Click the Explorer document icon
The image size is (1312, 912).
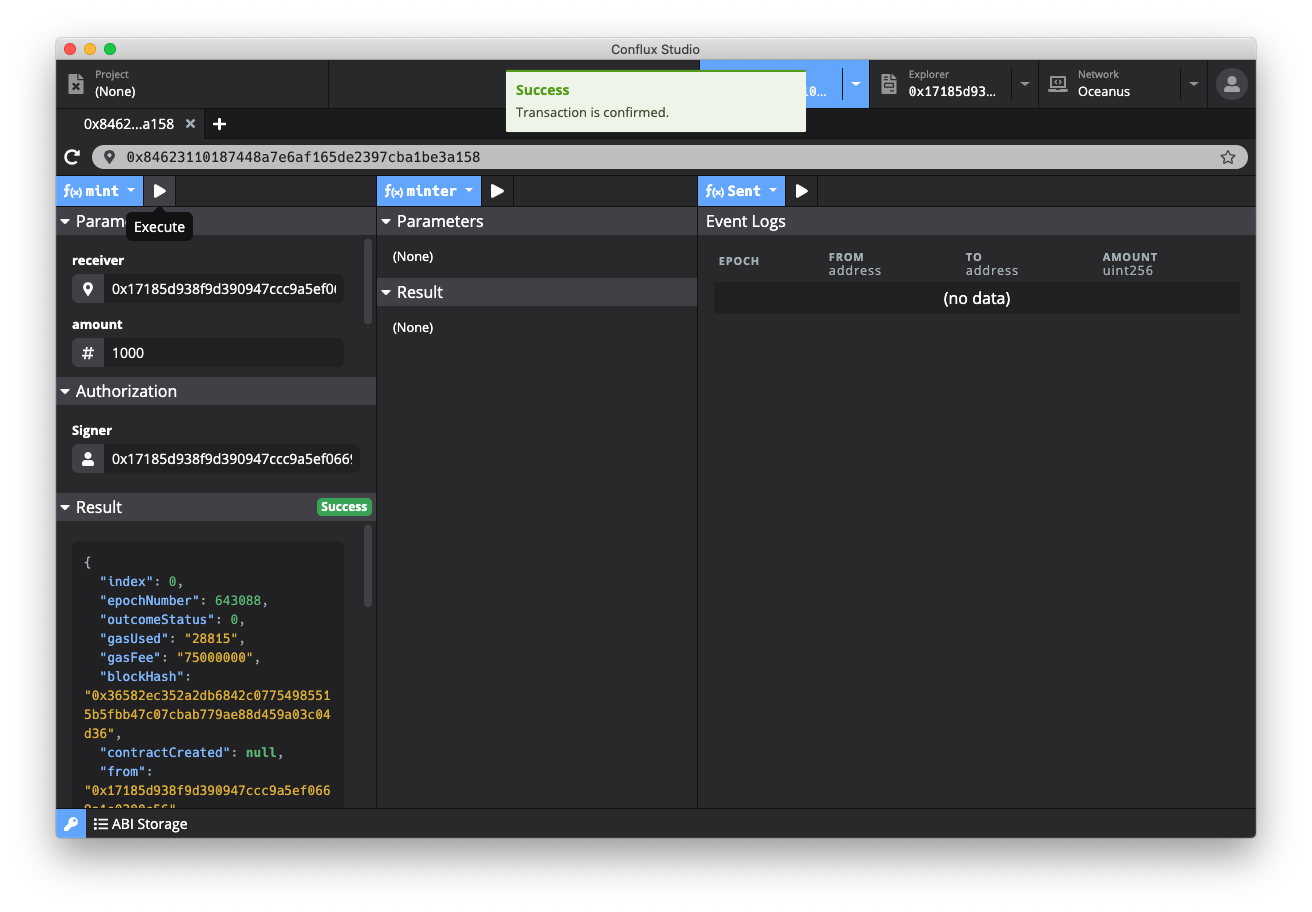(888, 84)
